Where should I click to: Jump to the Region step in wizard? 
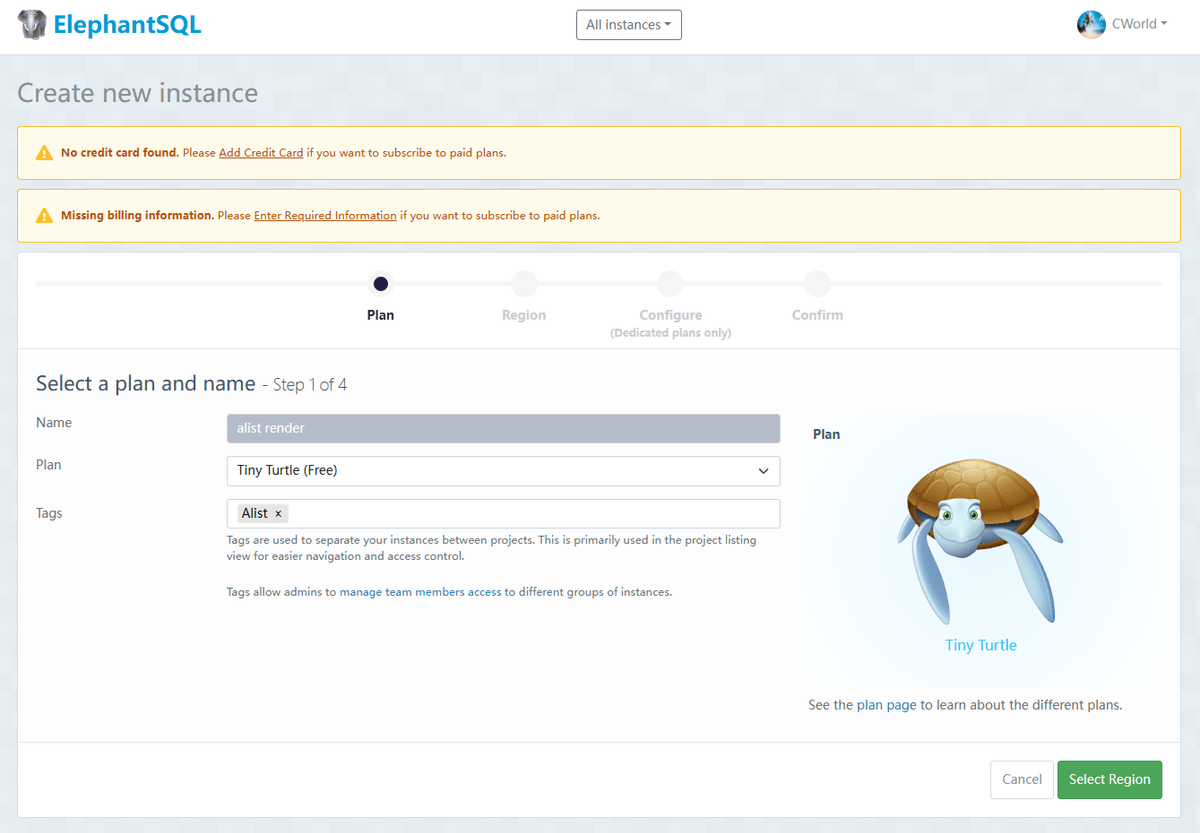(524, 284)
